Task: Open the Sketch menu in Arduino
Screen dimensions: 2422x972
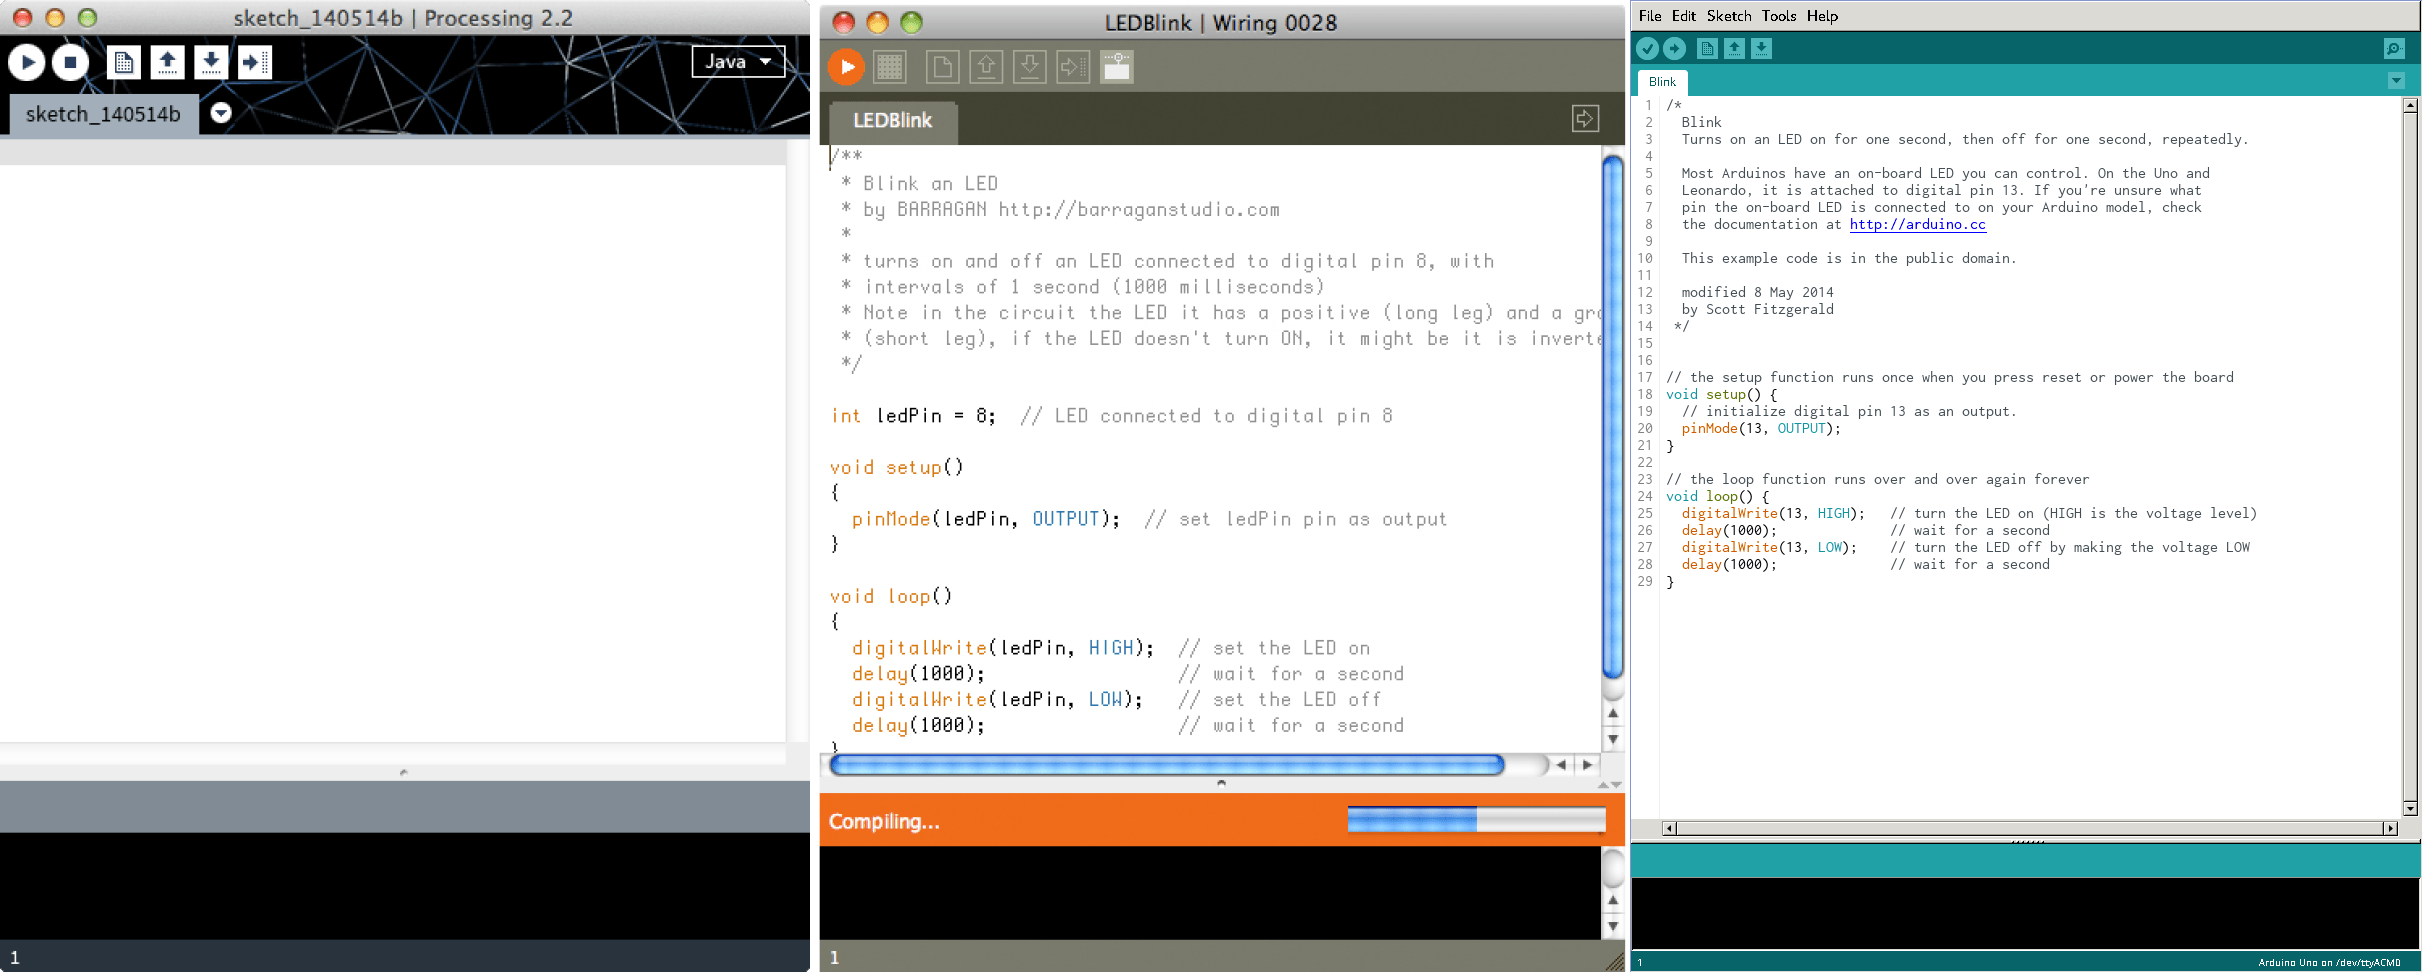Action: [1728, 16]
